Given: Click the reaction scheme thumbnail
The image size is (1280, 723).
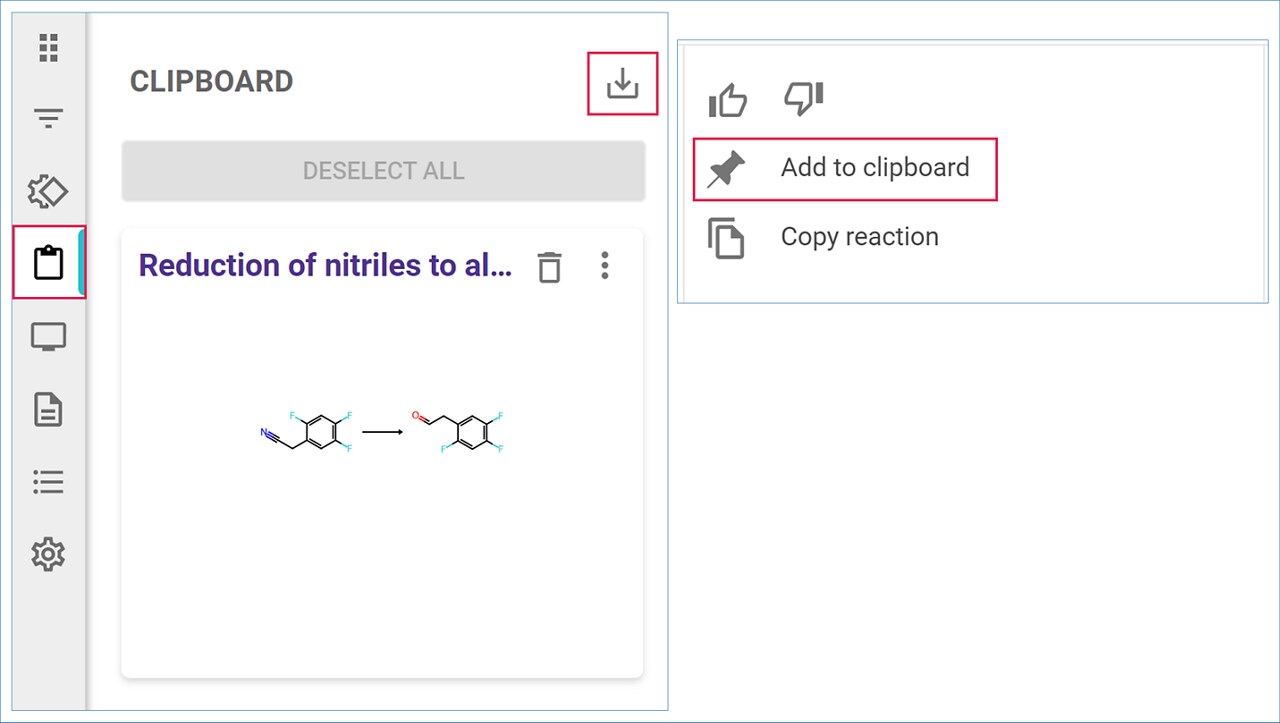Looking at the screenshot, I should point(382,432).
